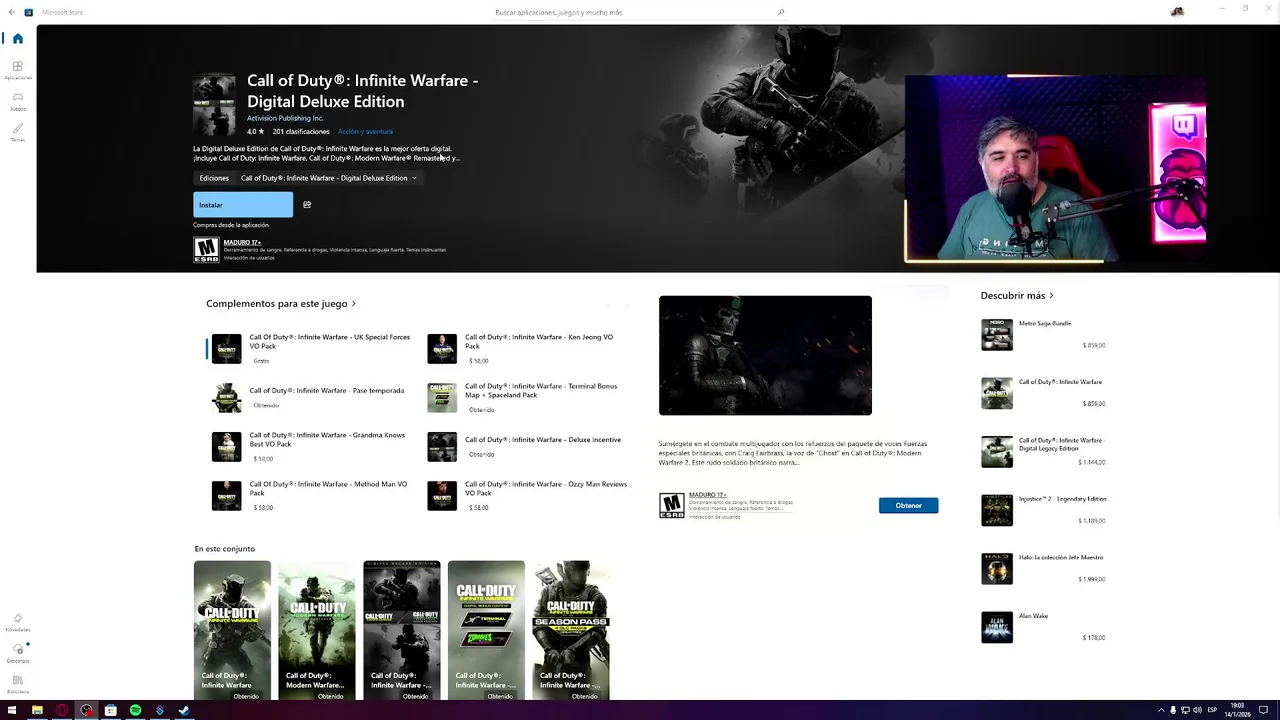This screenshot has width=1280, height=720.
Task: Click the ESRB badge beside Obtener
Action: 671,505
